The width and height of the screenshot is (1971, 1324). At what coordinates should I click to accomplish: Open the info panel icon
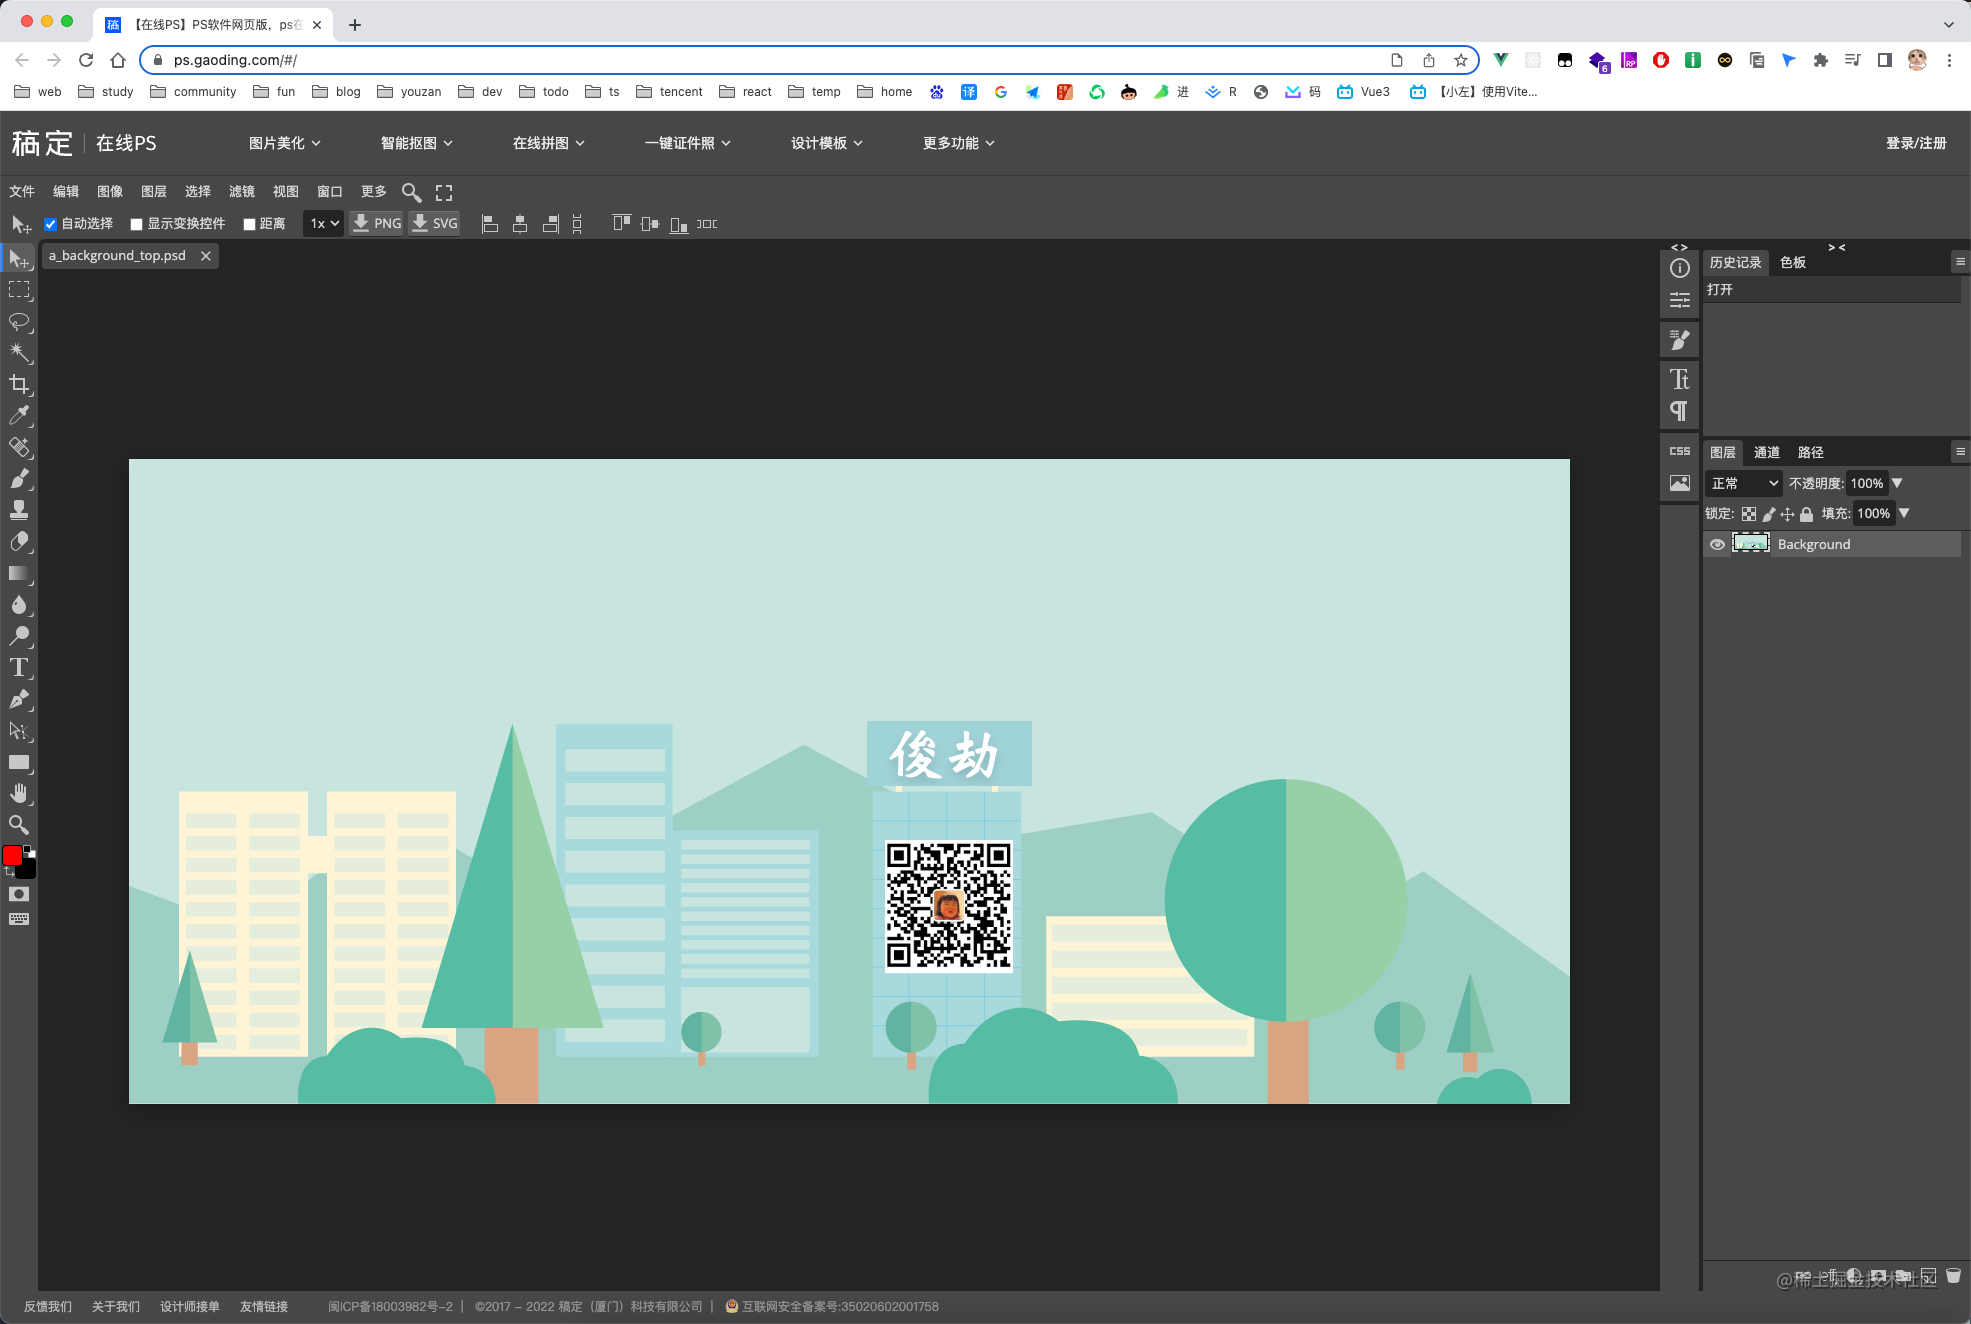coord(1680,268)
